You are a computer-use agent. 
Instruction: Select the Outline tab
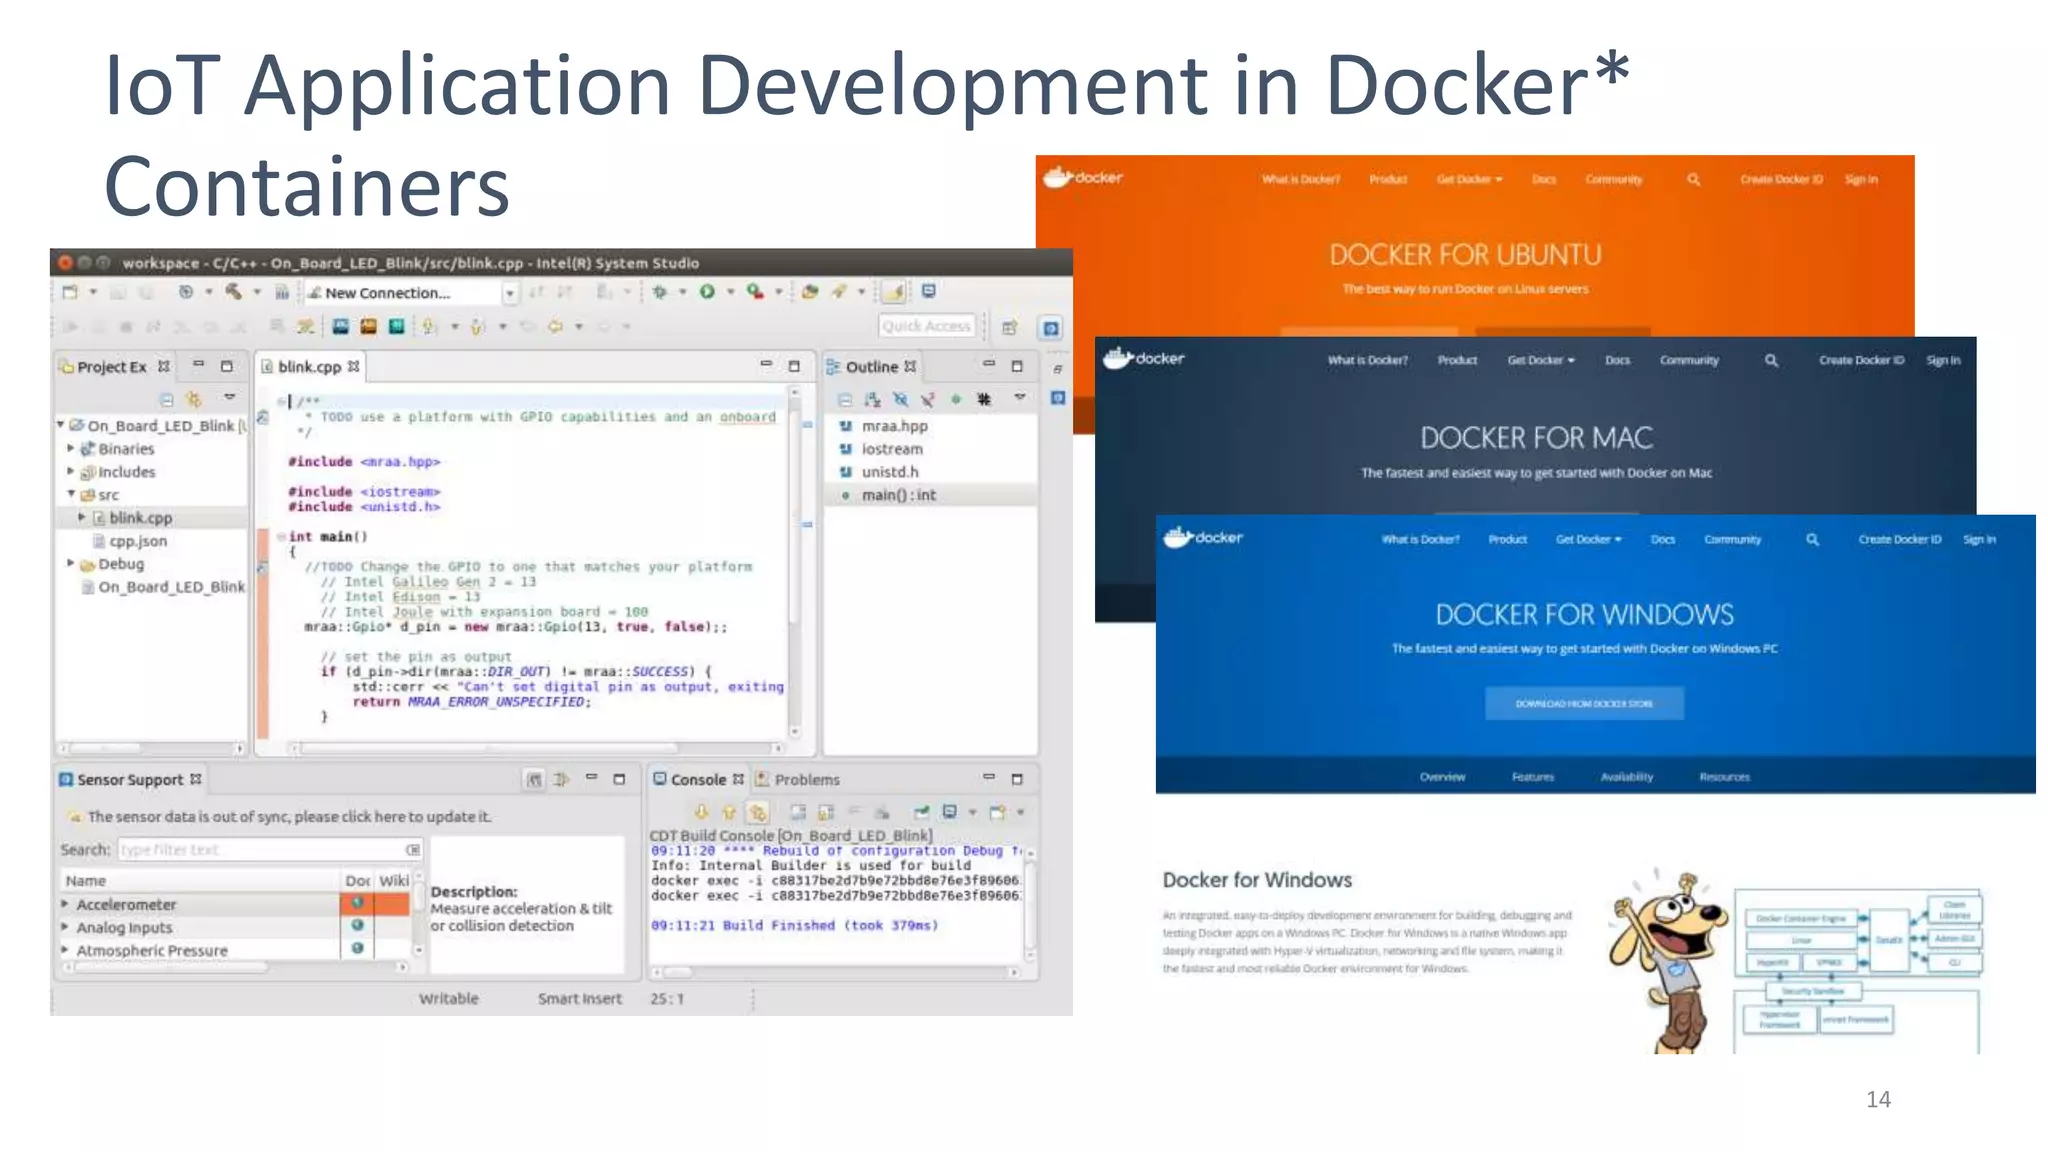(871, 367)
